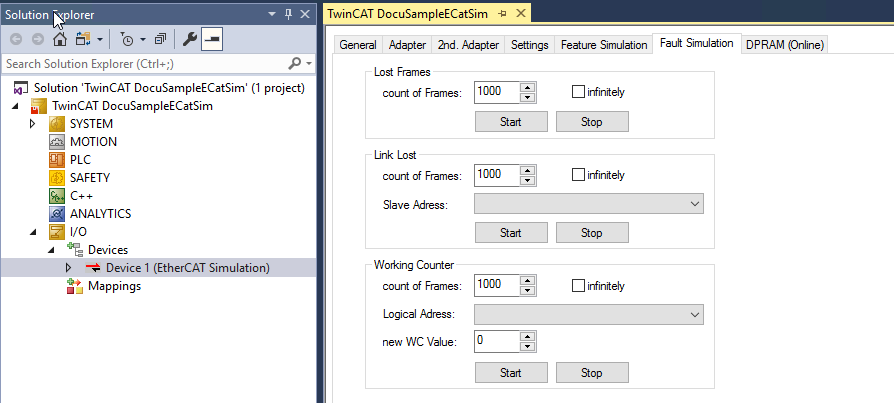Click the SAFETY node icon
Image resolution: width=894 pixels, height=403 pixels.
(57, 178)
